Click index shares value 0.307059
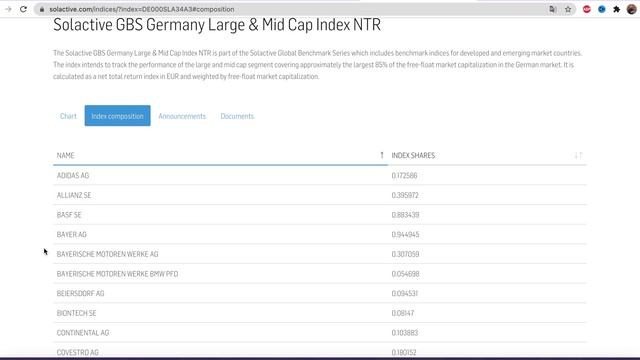This screenshot has width=640, height=360. 405,254
